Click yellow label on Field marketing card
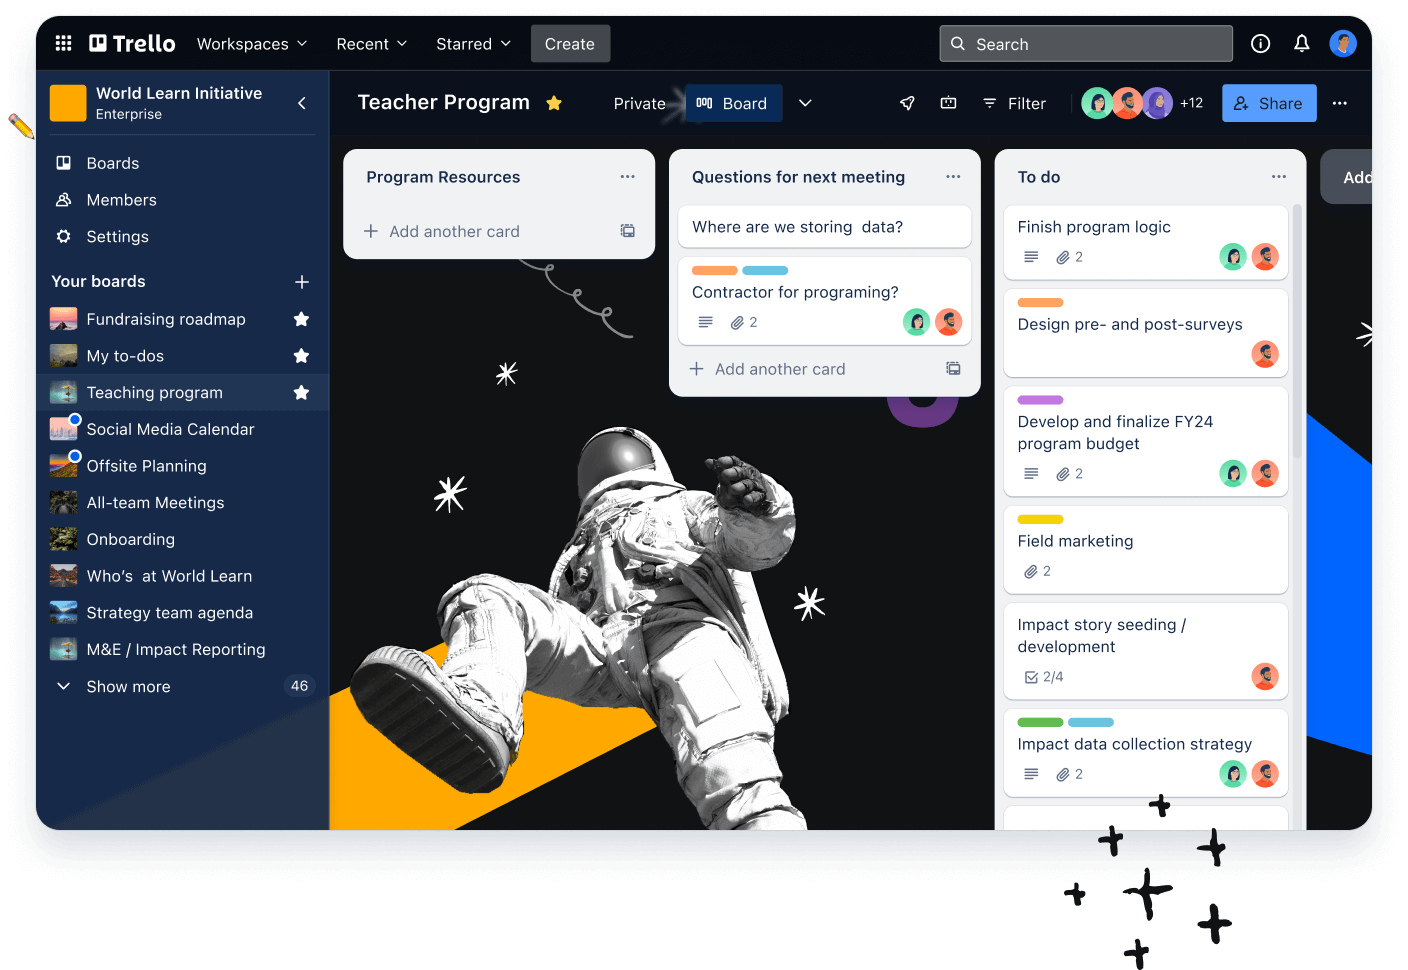Viewport: 1408px width, 970px height. pos(1040,520)
